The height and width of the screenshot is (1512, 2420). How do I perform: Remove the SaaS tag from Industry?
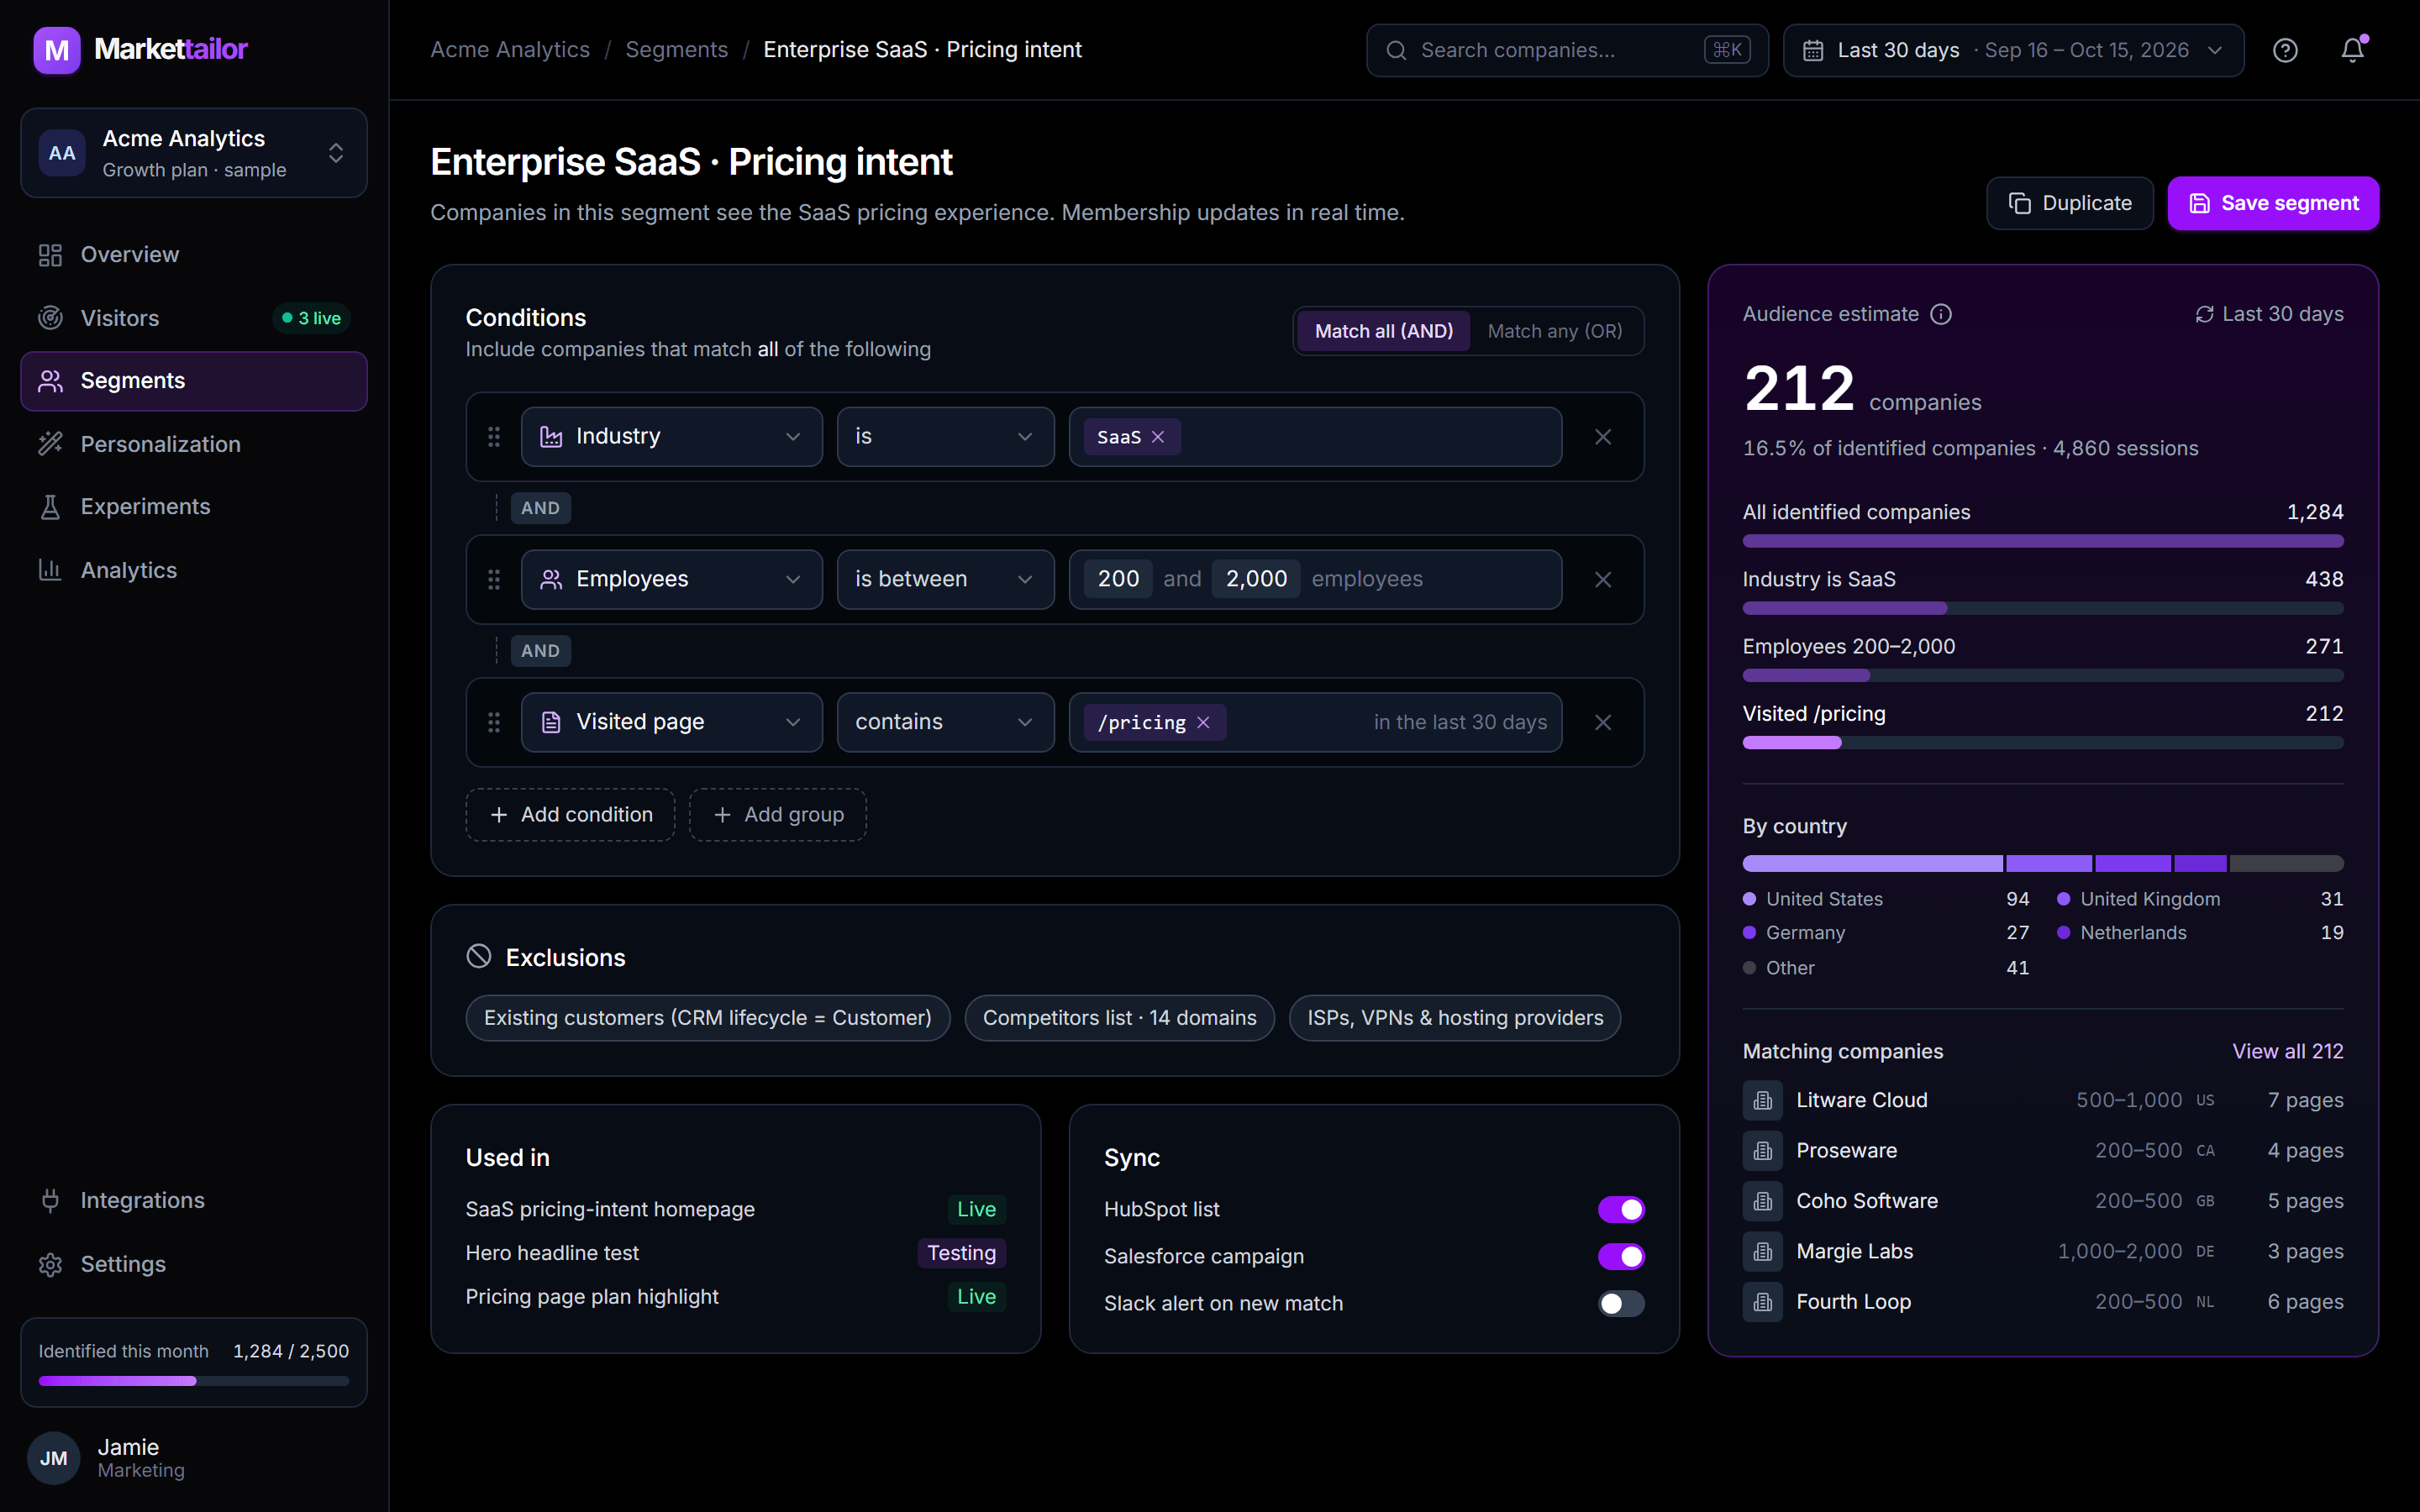[x=1158, y=437]
